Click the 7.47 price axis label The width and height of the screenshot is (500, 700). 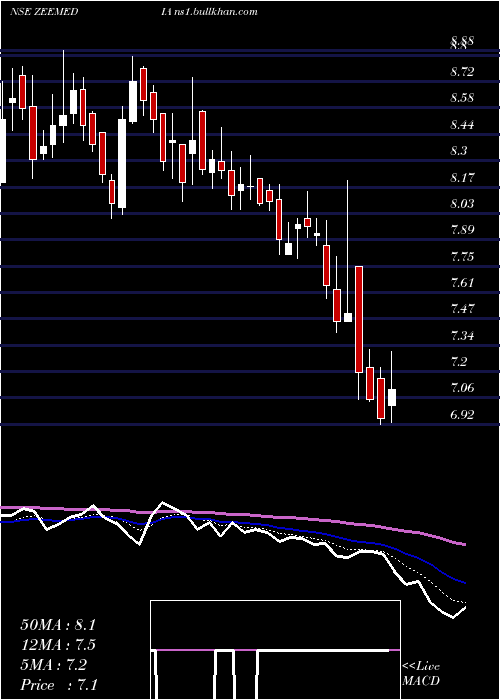tap(462, 308)
